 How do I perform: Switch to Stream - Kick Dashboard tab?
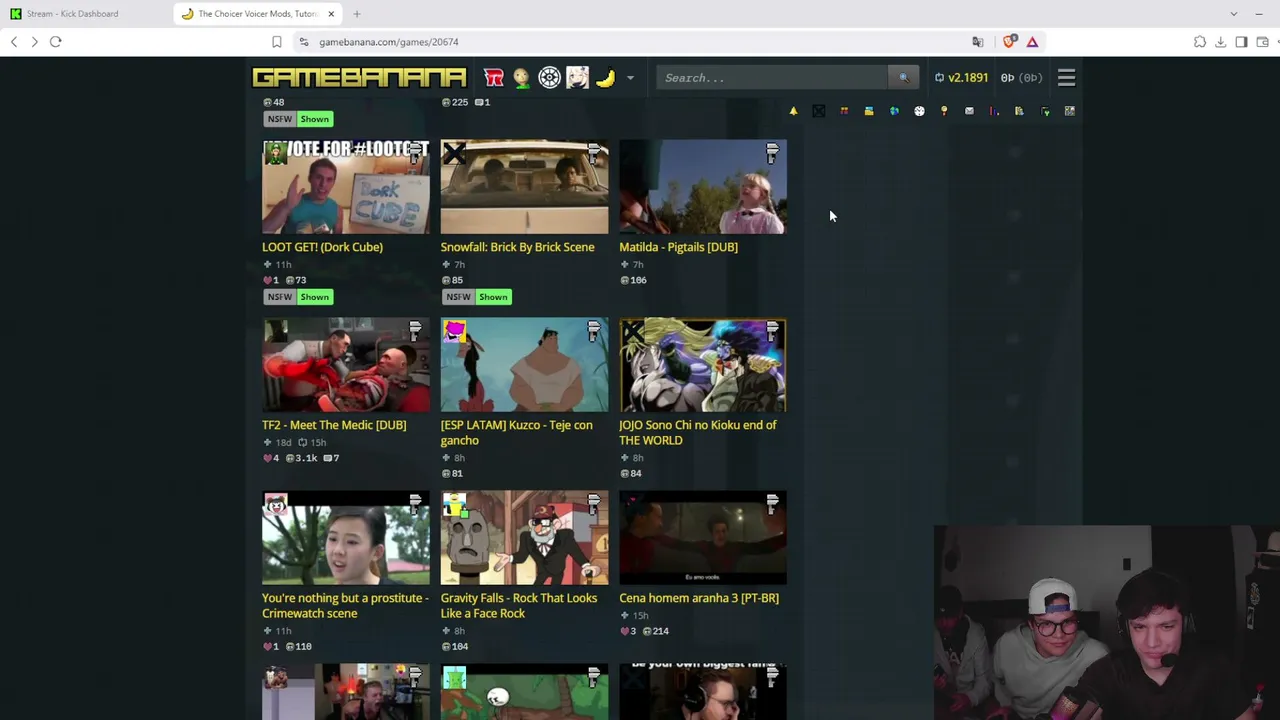84,14
